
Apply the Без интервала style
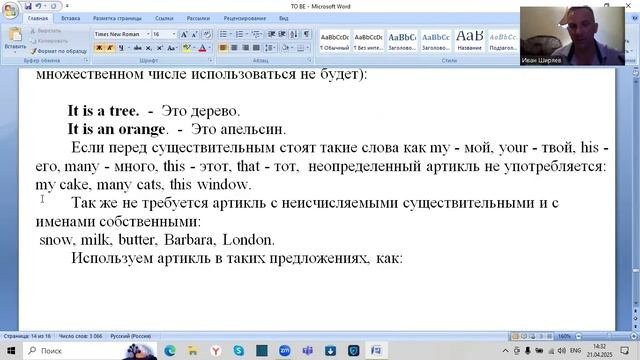coord(368,41)
